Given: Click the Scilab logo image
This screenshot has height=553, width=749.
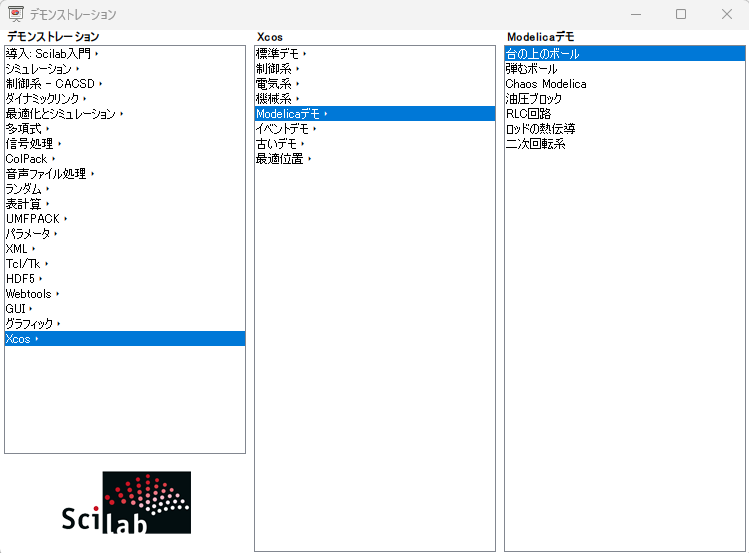Looking at the screenshot, I should [127, 502].
